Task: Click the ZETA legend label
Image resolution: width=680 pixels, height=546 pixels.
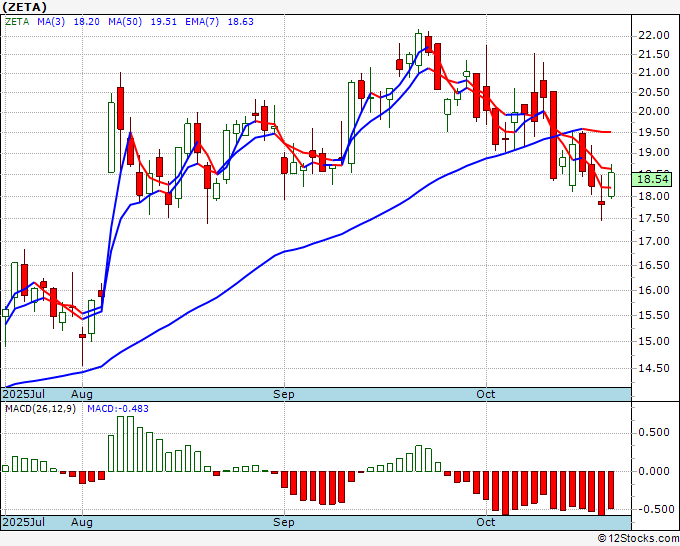Action: point(17,22)
